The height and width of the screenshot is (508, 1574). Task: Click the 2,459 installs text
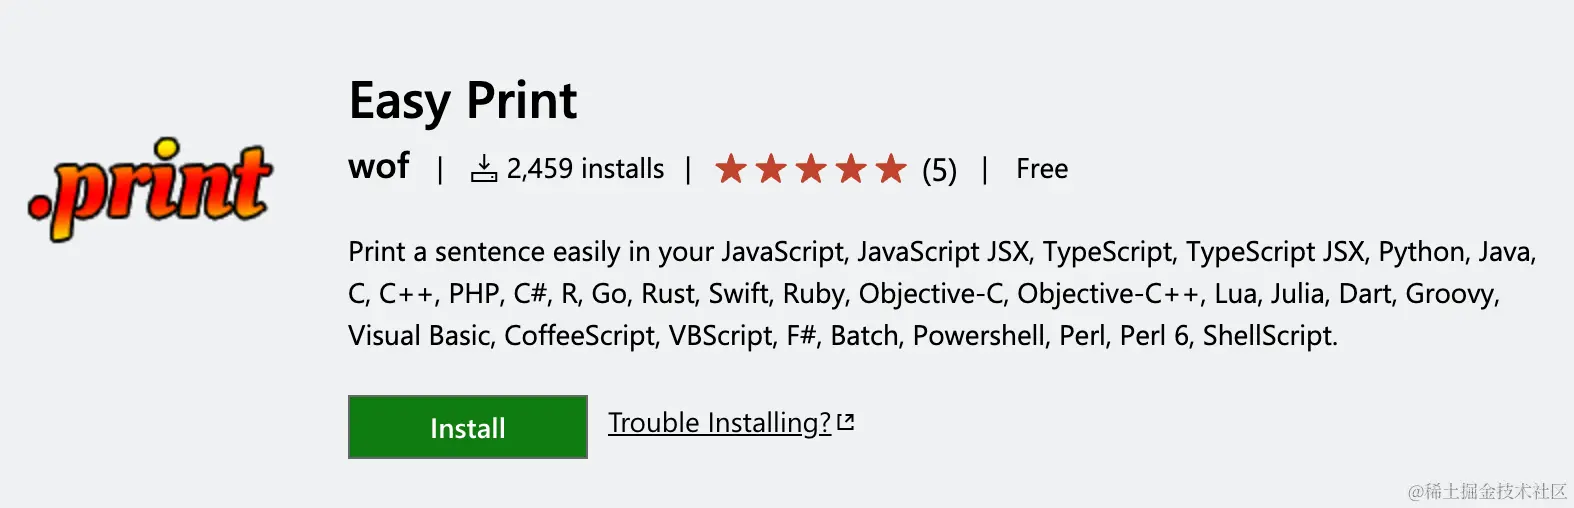point(585,168)
